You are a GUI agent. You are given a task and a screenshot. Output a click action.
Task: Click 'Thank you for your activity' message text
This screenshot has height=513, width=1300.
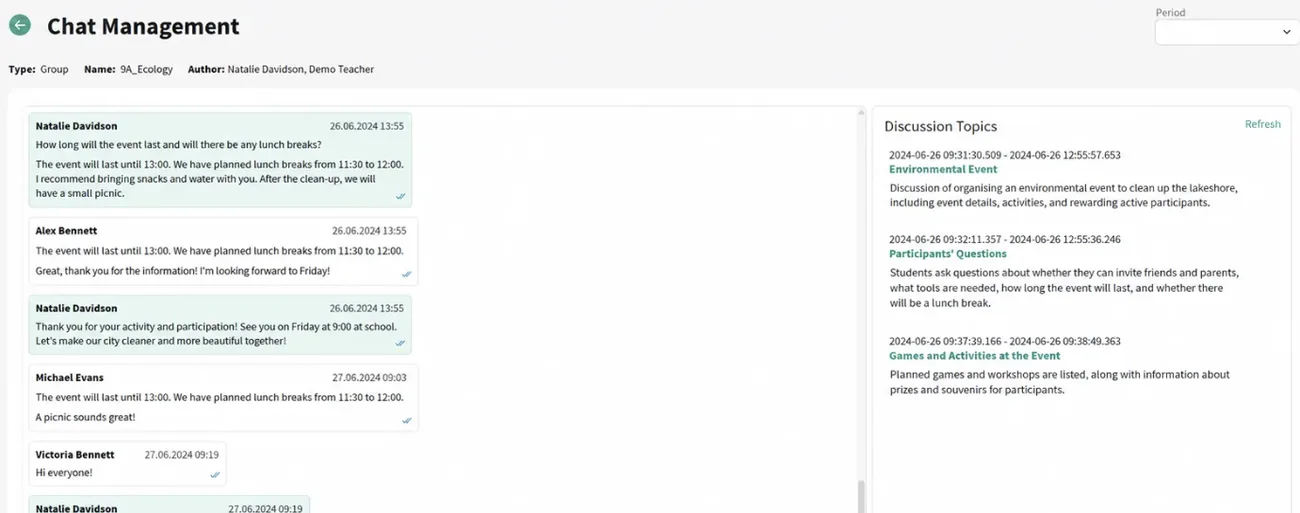click(x=216, y=334)
